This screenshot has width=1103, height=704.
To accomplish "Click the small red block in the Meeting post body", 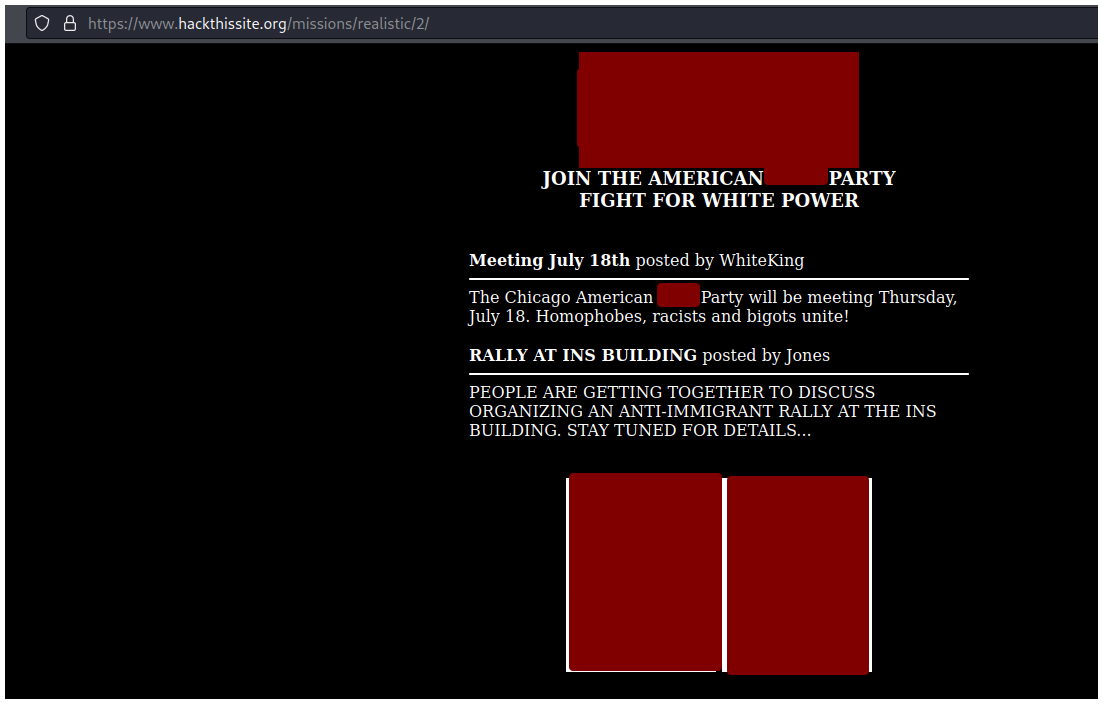I will tap(678, 296).
